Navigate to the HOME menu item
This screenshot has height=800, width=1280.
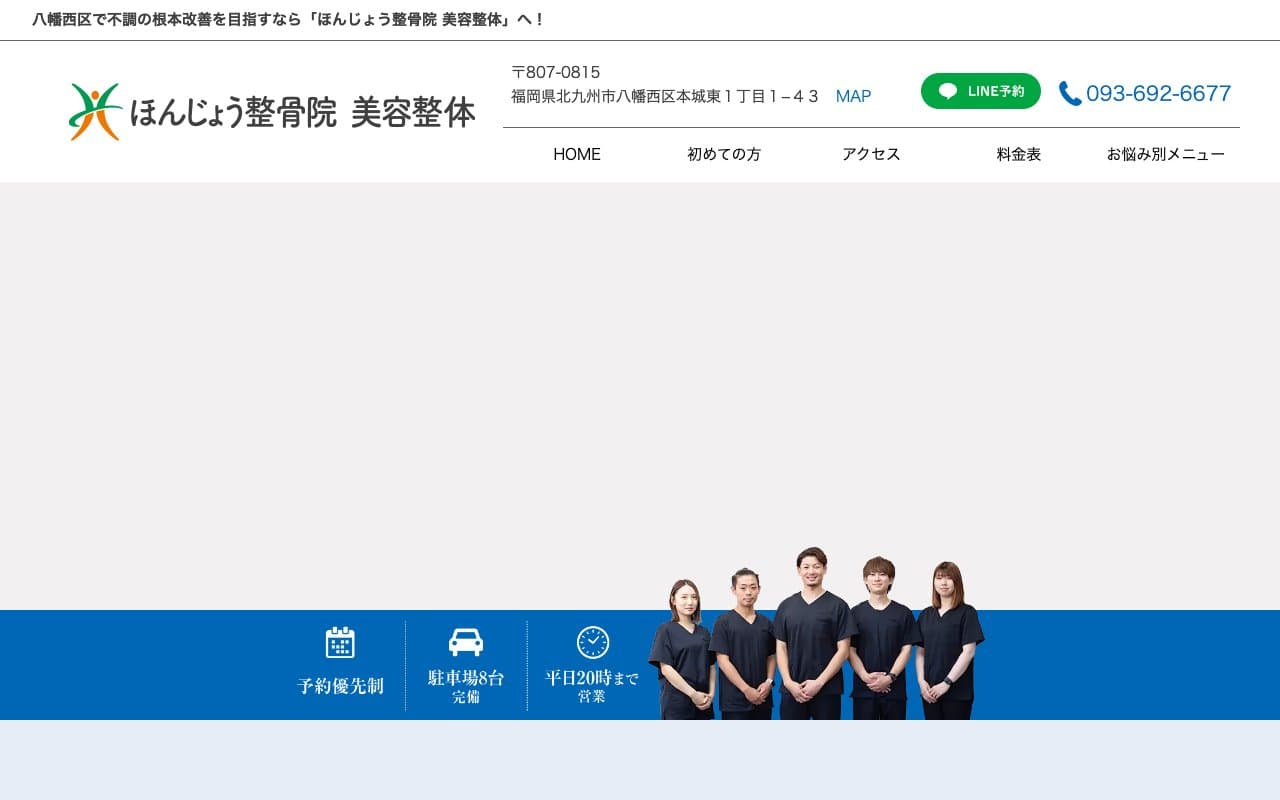click(576, 154)
